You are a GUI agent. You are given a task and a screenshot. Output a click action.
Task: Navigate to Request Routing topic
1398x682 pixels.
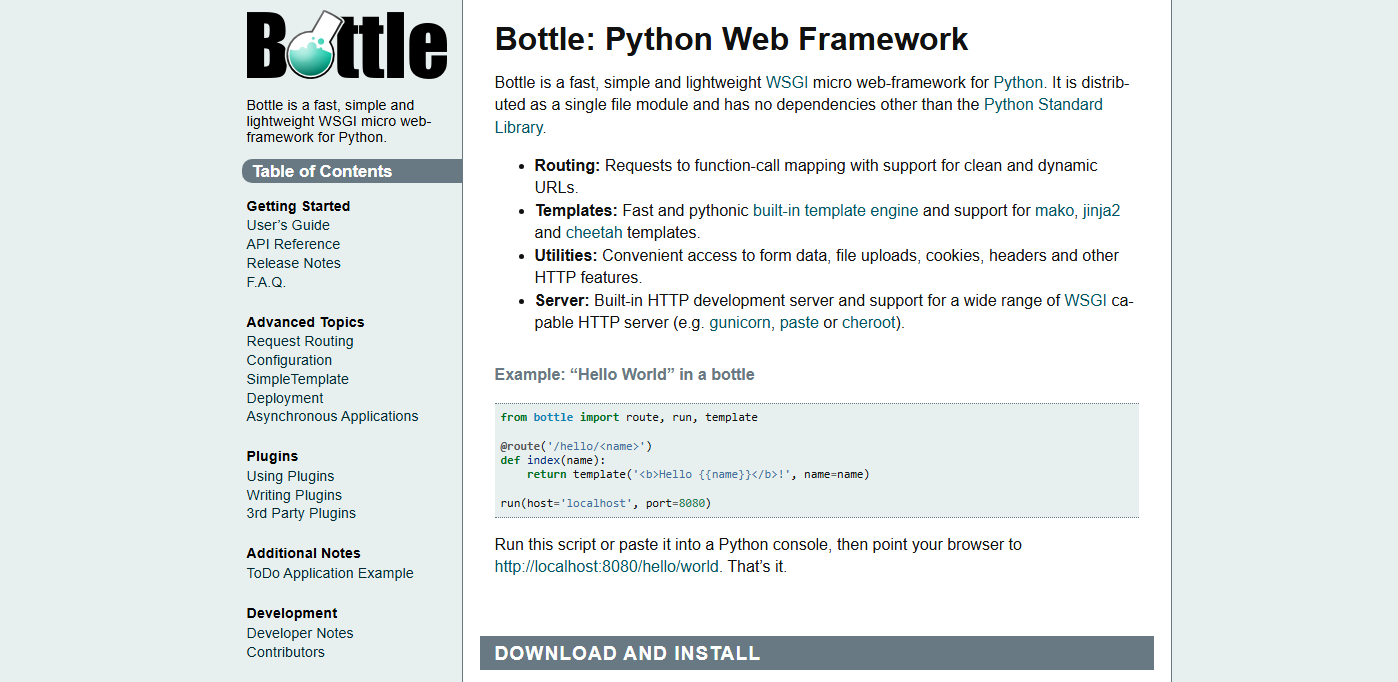click(x=300, y=341)
